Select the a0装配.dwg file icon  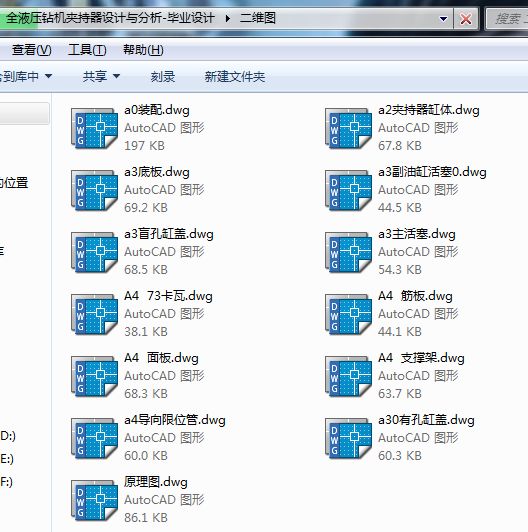click(x=94, y=129)
